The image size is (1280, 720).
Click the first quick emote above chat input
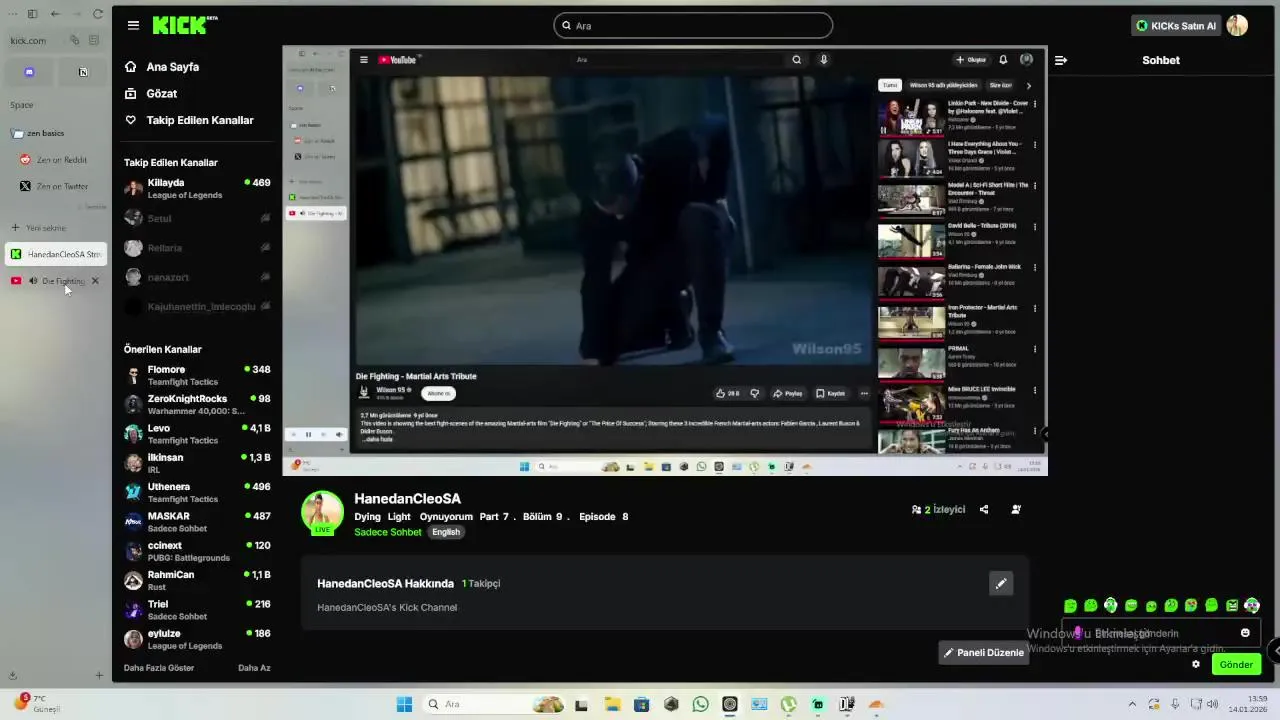pos(1070,605)
